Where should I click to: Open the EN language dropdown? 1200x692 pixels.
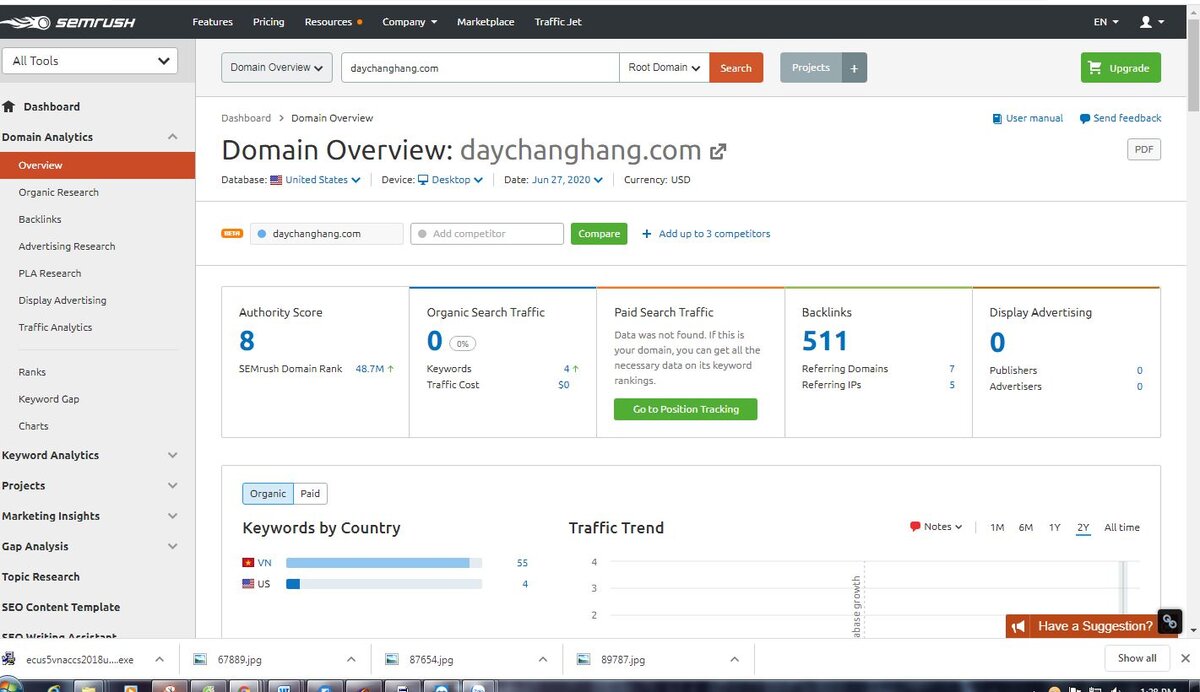click(x=1106, y=21)
